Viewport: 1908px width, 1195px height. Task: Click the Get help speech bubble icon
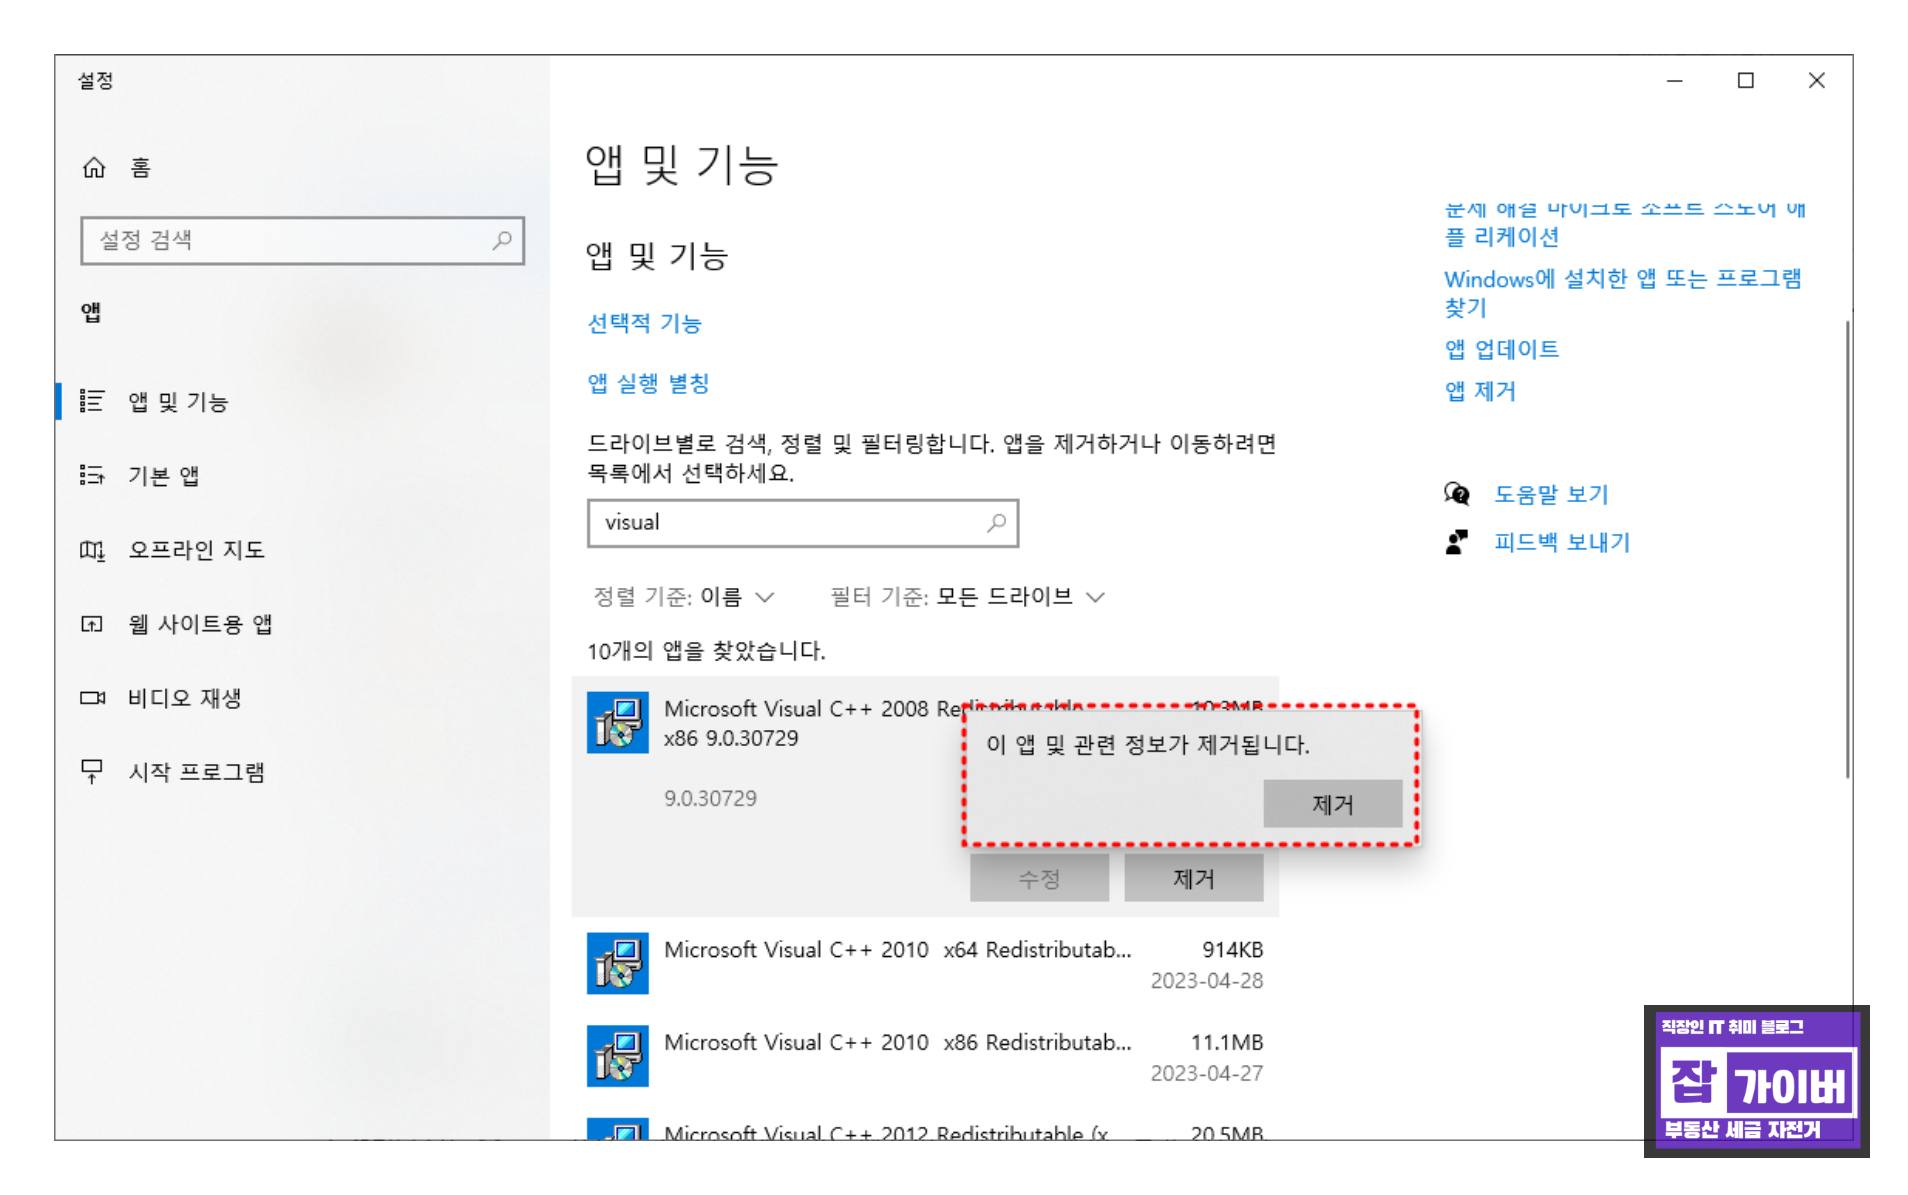tap(1457, 493)
